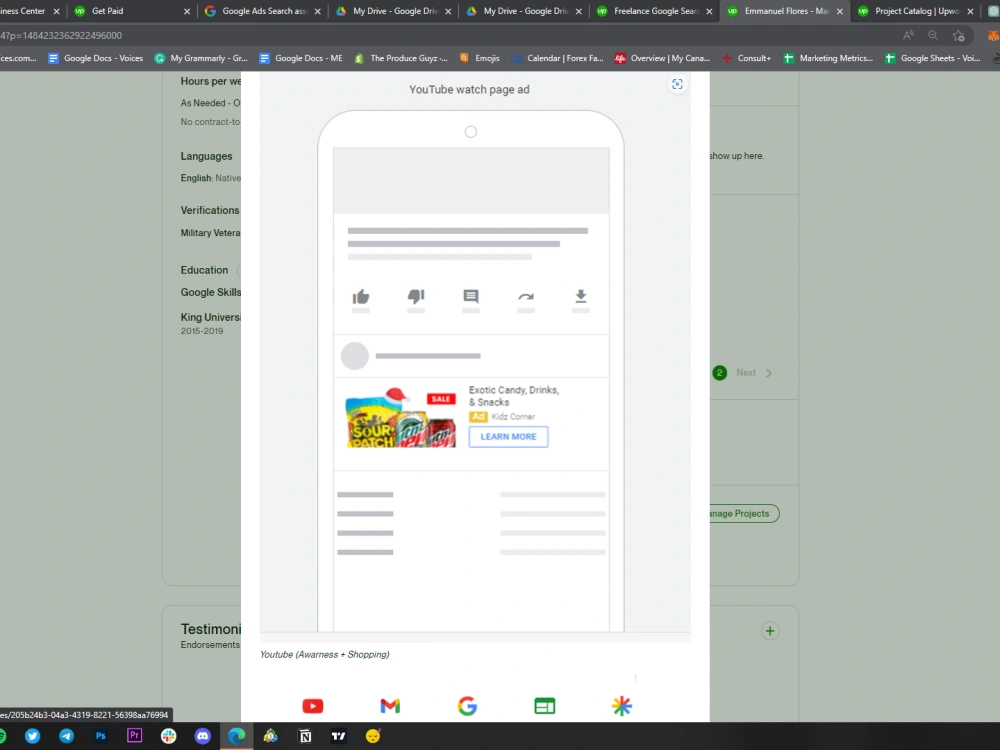Open Photoshop from the taskbar
The image size is (1000, 750).
click(100, 736)
